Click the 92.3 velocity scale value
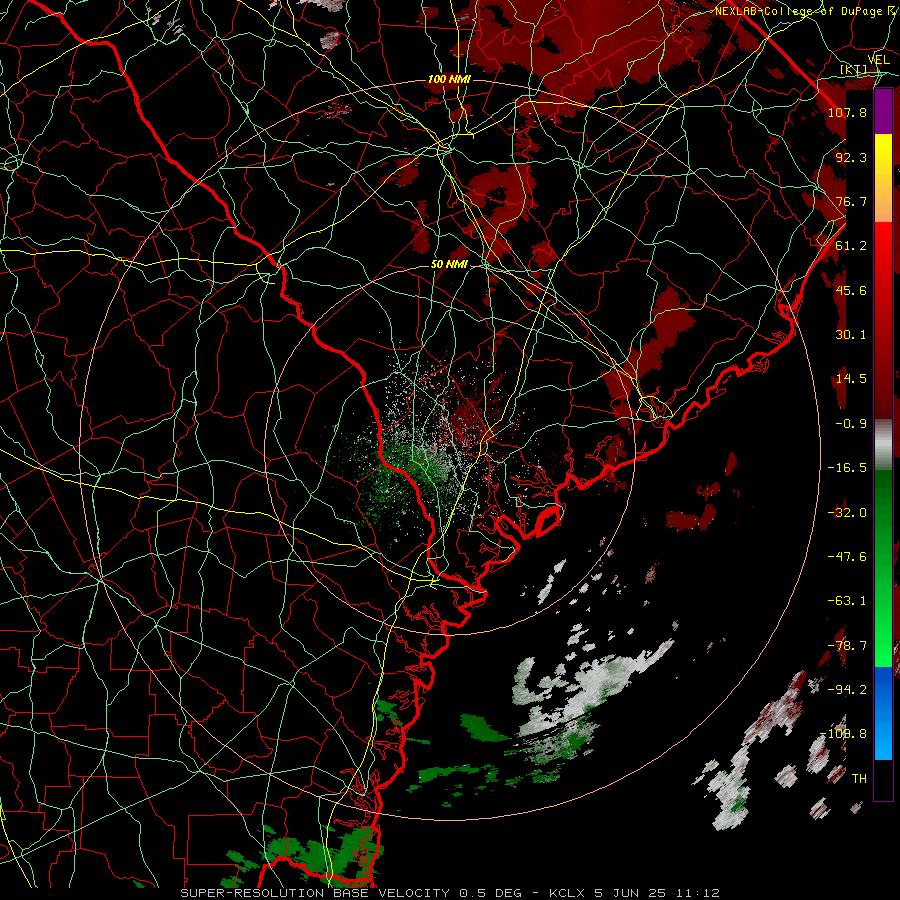Screen dimensions: 900x900 pos(851,157)
